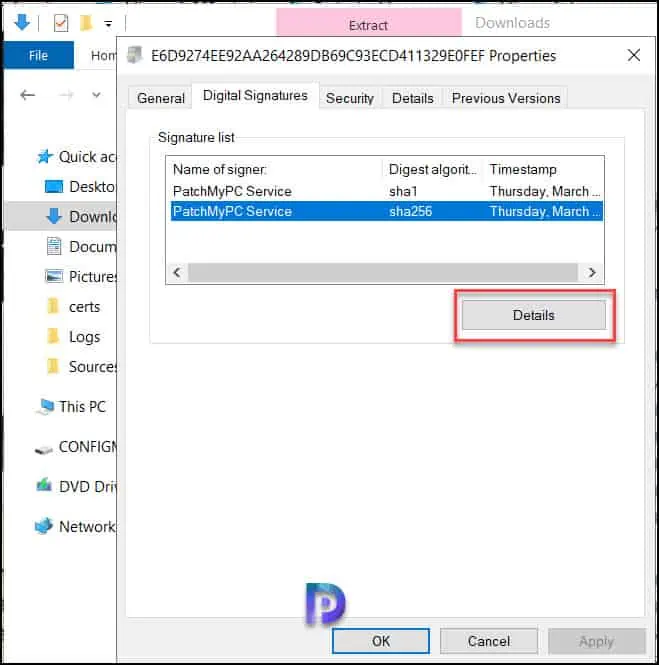
Task: Click the CONFIGM drive icon
Action: pyautogui.click(x=43, y=450)
